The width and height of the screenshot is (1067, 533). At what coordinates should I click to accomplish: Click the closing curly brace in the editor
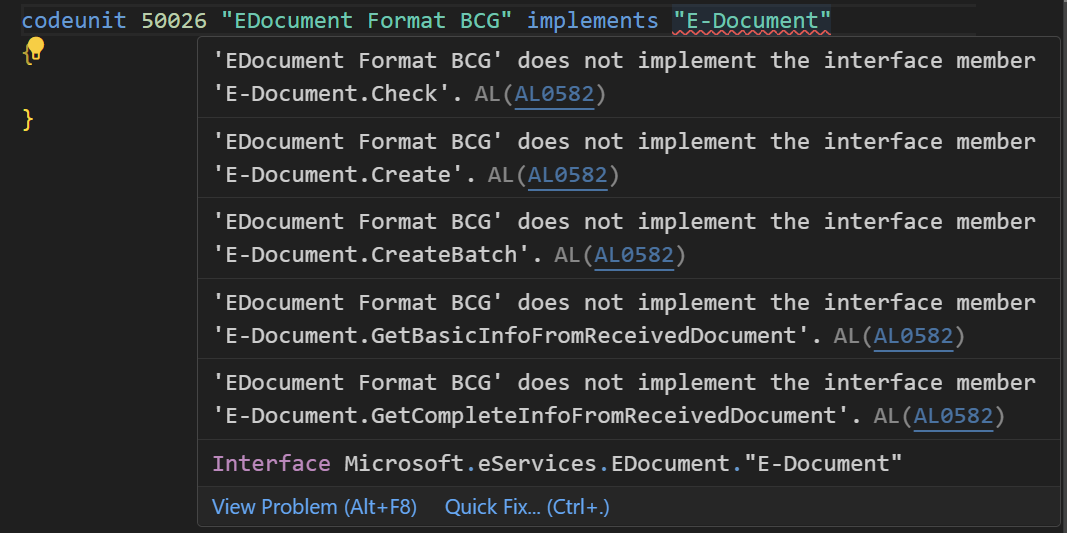click(x=28, y=119)
